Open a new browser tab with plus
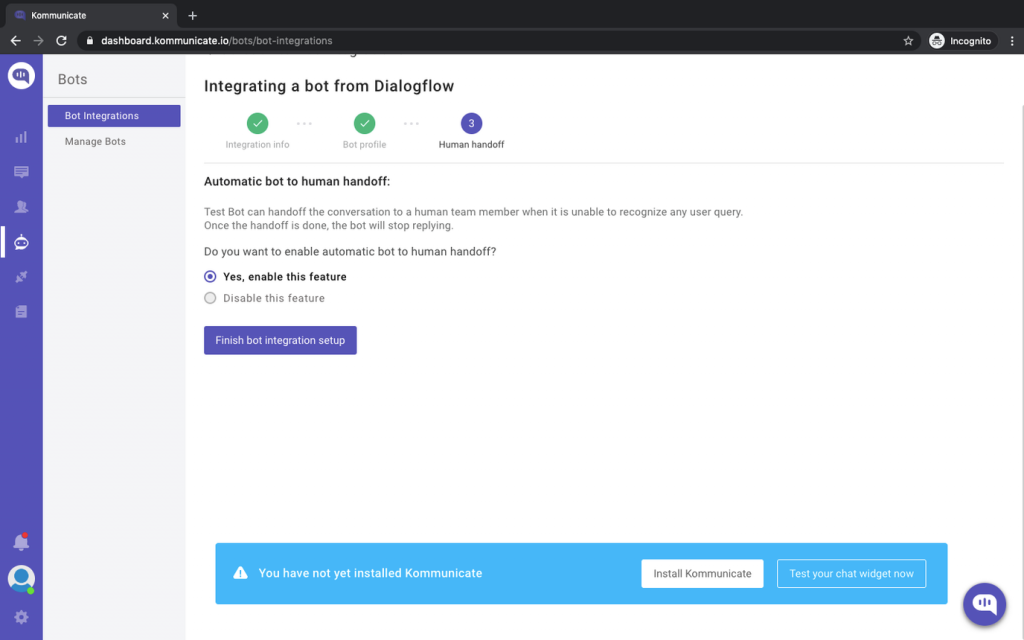The image size is (1024, 640). [193, 16]
